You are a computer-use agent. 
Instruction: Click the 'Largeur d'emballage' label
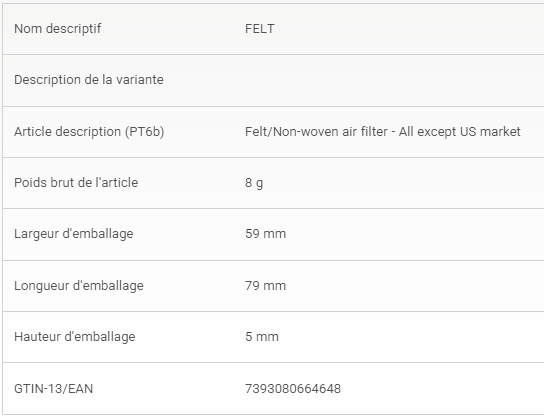tap(74, 234)
